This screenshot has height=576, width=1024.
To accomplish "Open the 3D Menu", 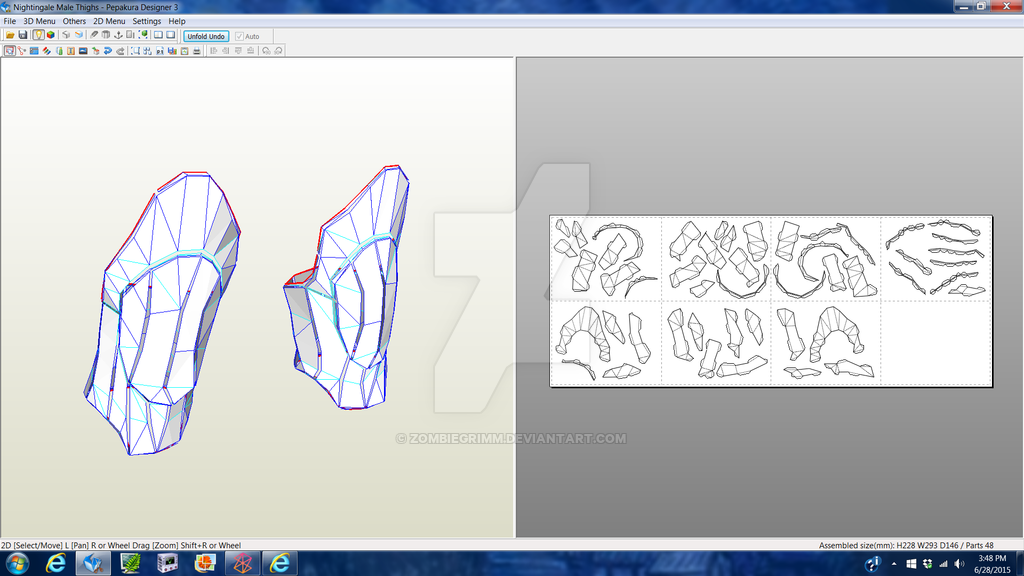I will (x=39, y=21).
